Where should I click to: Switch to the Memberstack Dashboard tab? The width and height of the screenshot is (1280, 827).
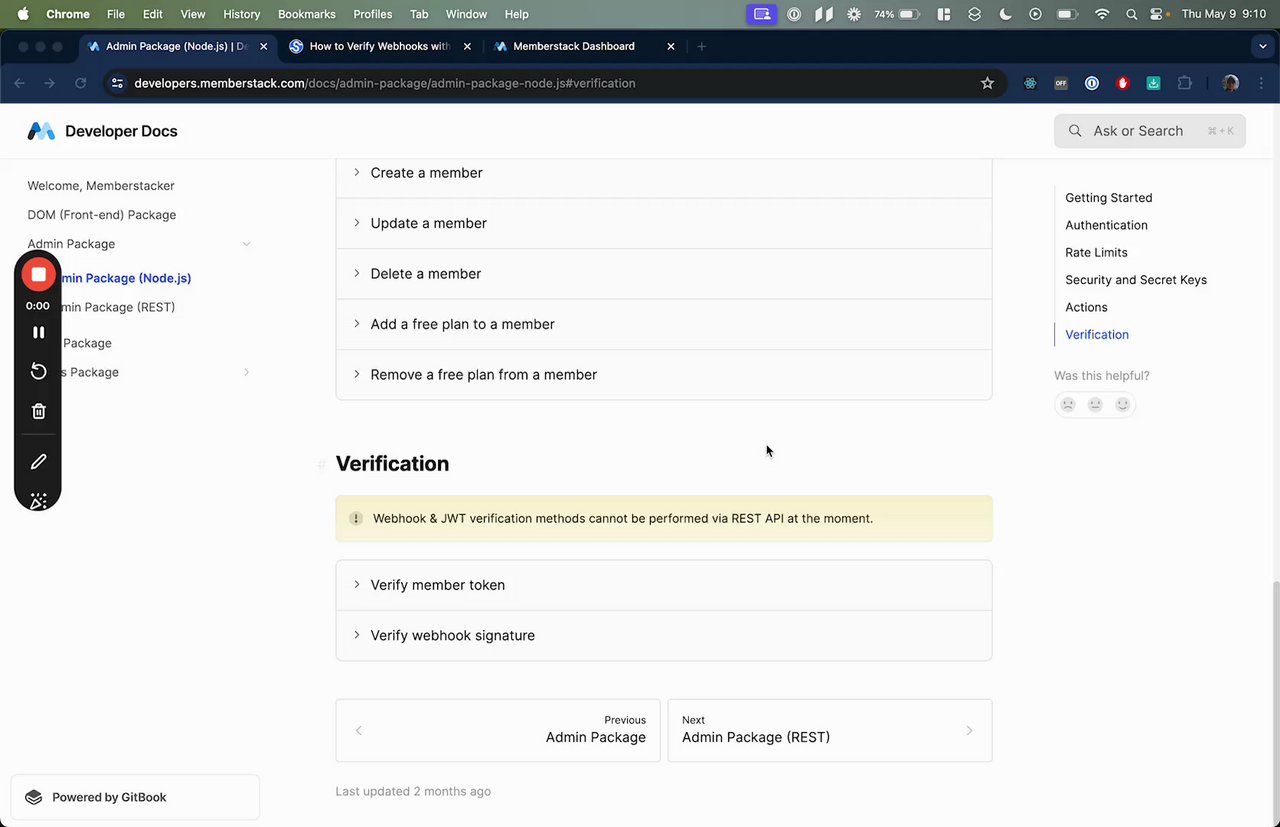tap(583, 46)
